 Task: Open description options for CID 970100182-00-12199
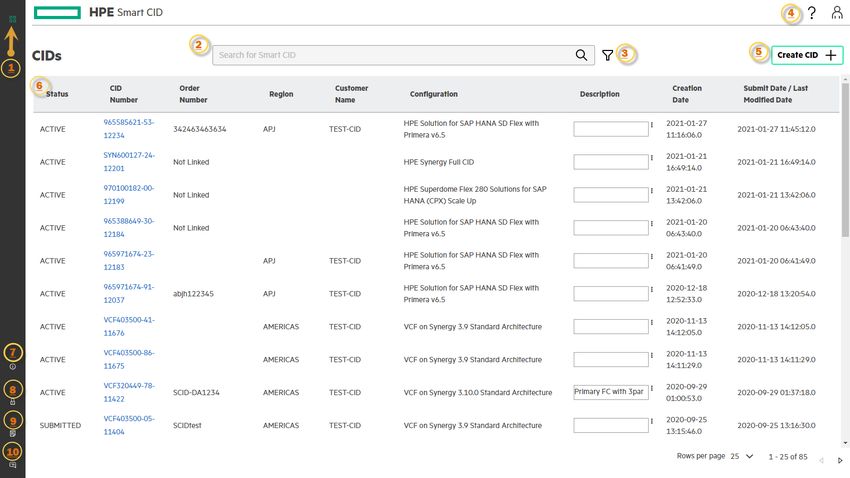pyautogui.click(x=652, y=191)
